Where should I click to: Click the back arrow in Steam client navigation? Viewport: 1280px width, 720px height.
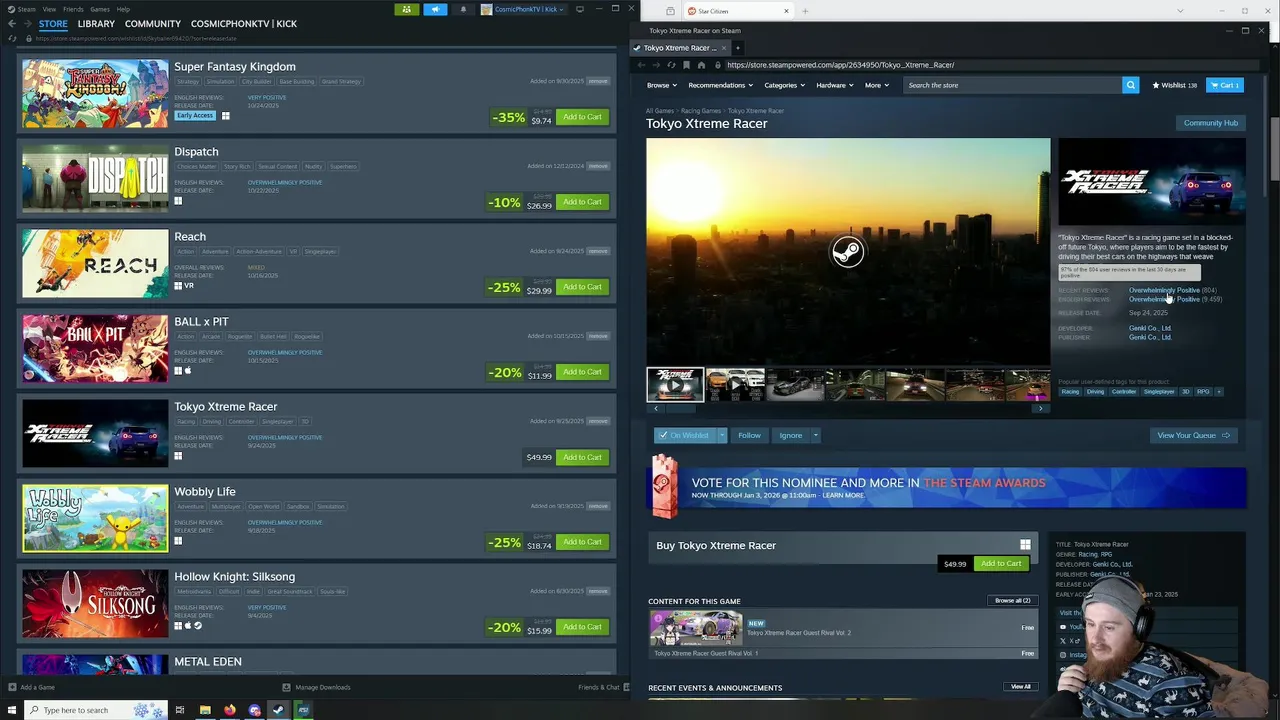tap(12, 23)
